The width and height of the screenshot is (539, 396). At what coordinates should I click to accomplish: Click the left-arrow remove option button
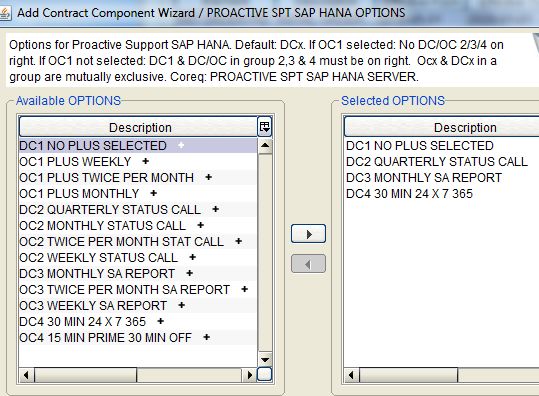click(x=308, y=264)
